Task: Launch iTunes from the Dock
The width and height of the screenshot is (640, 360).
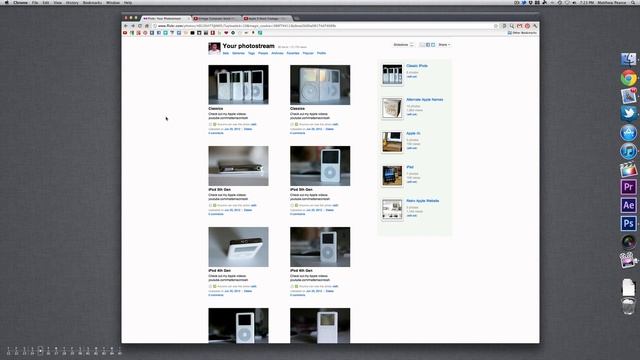Action: (x=629, y=151)
